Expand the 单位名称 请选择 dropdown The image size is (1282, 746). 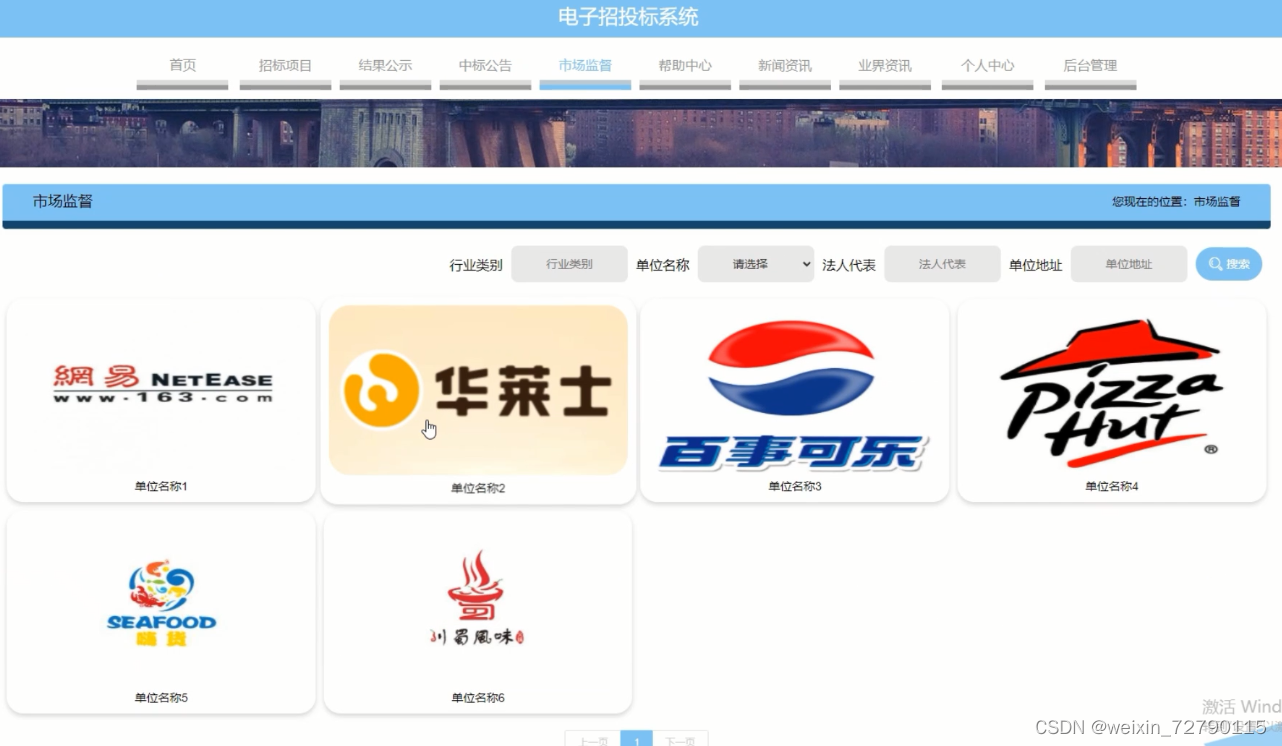coord(756,264)
